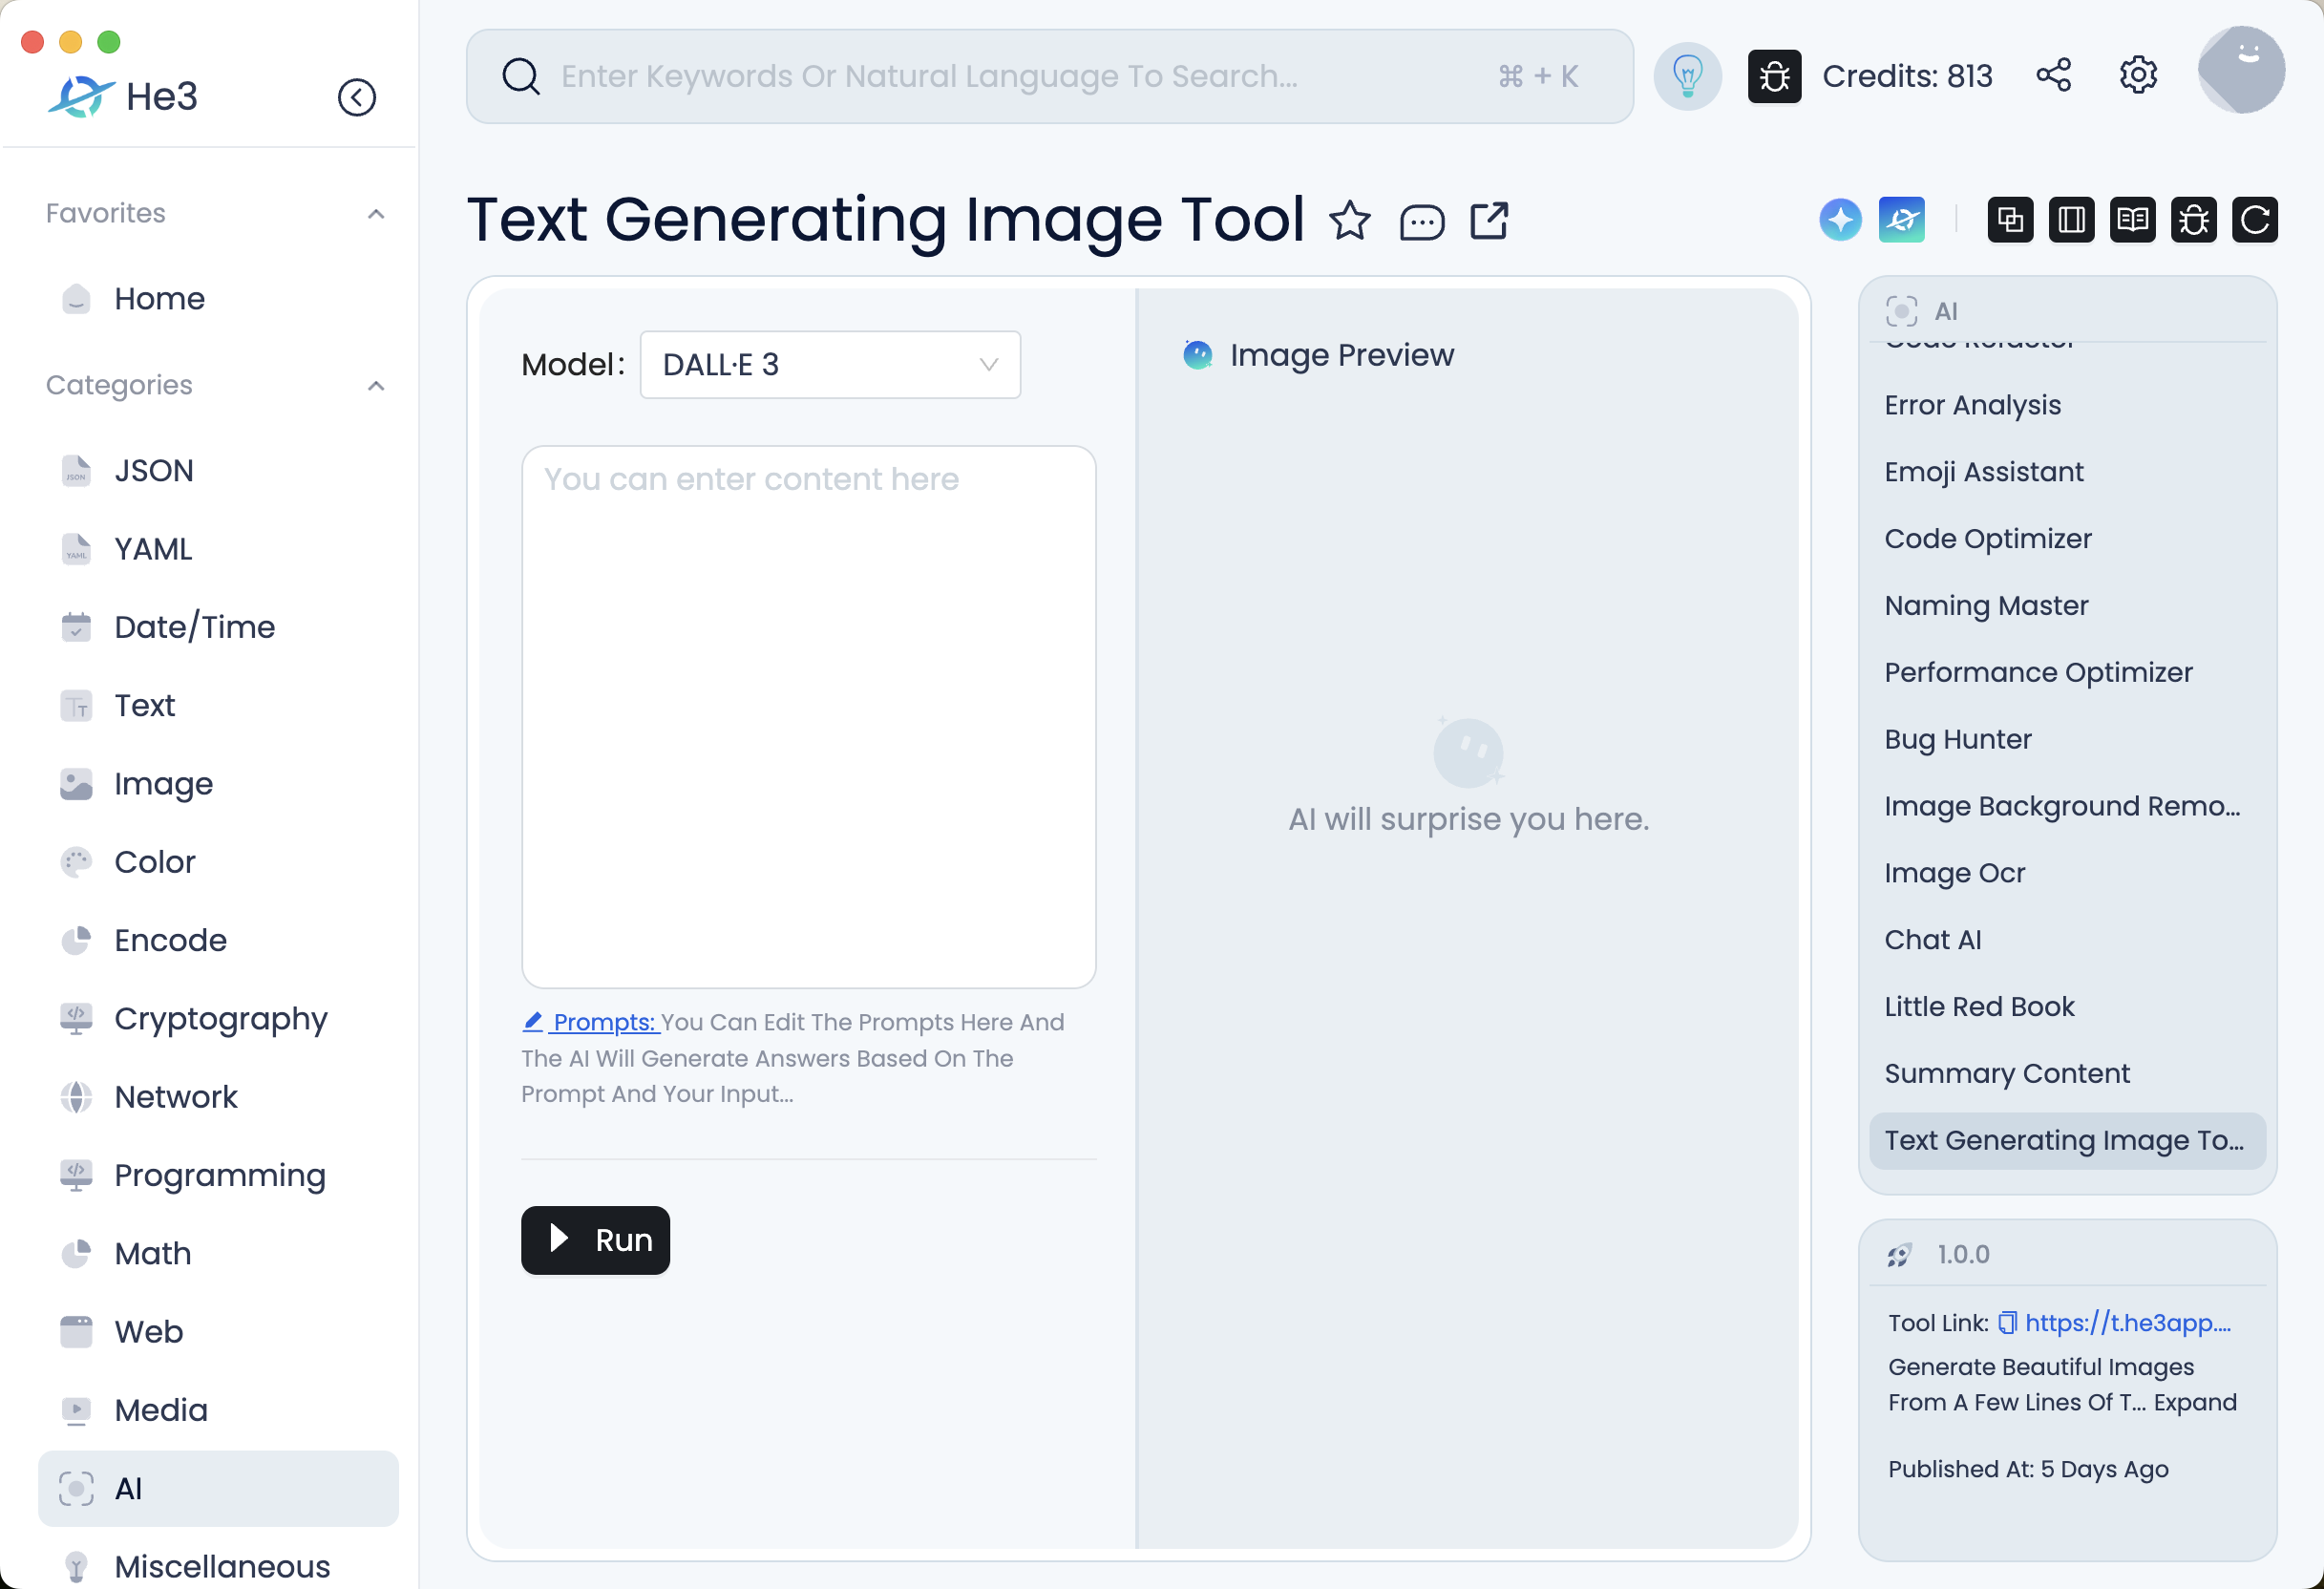The height and width of the screenshot is (1589, 2324).
Task: Open the Model dropdown showing DALL·E 3
Action: (830, 365)
